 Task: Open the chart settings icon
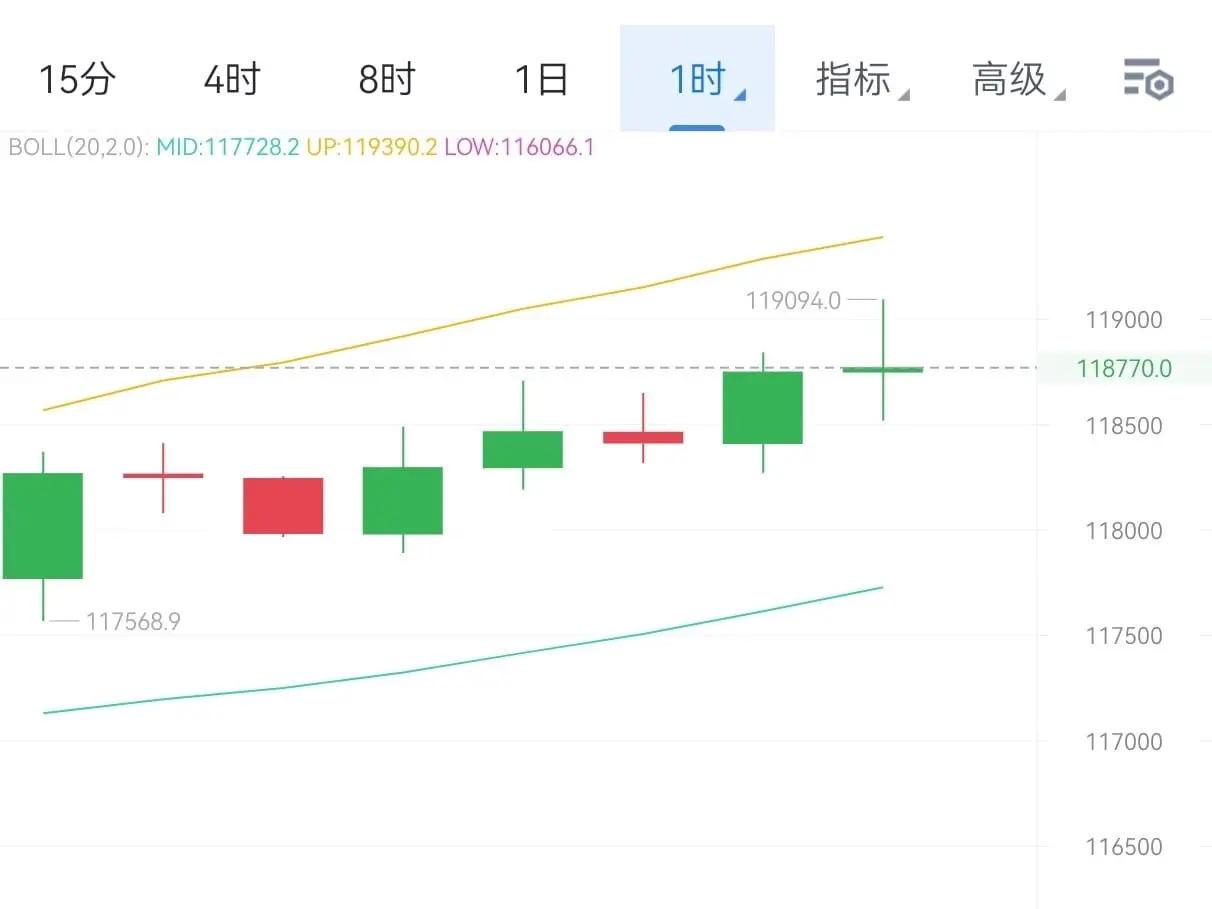(x=1148, y=79)
